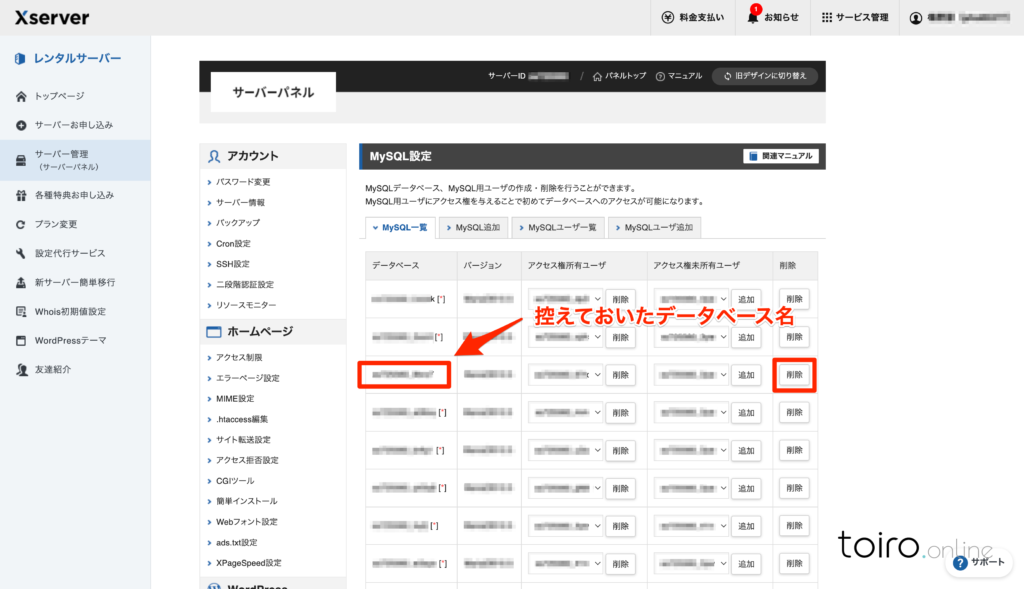Click the home icon for トップページ
Screen dimensions: 1024x589
pos(21,96)
